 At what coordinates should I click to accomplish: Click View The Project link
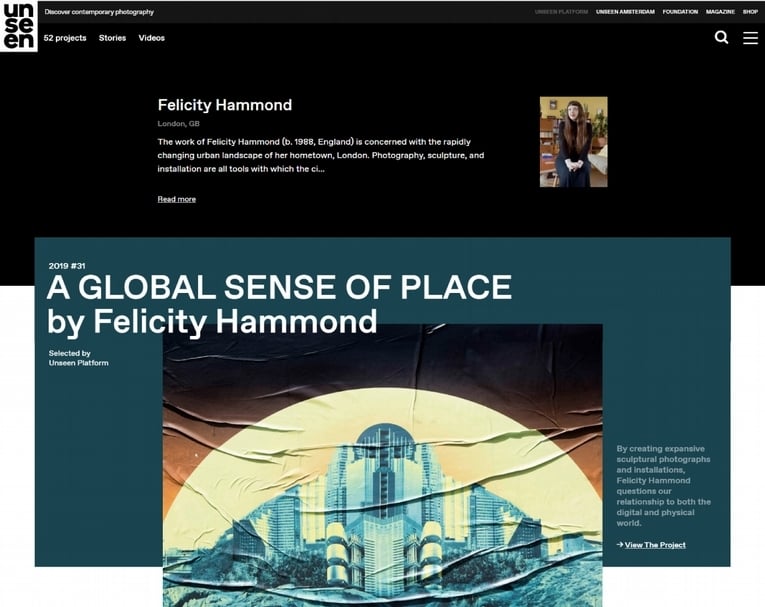tap(655, 545)
